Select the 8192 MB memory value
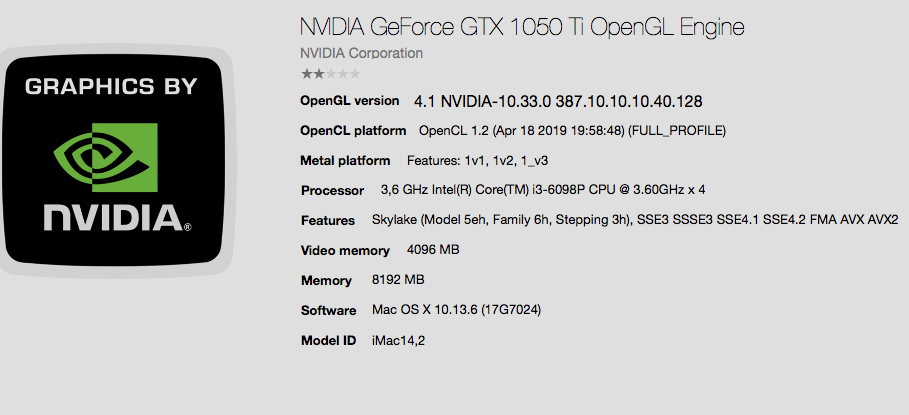This screenshot has width=909, height=415. [397, 280]
